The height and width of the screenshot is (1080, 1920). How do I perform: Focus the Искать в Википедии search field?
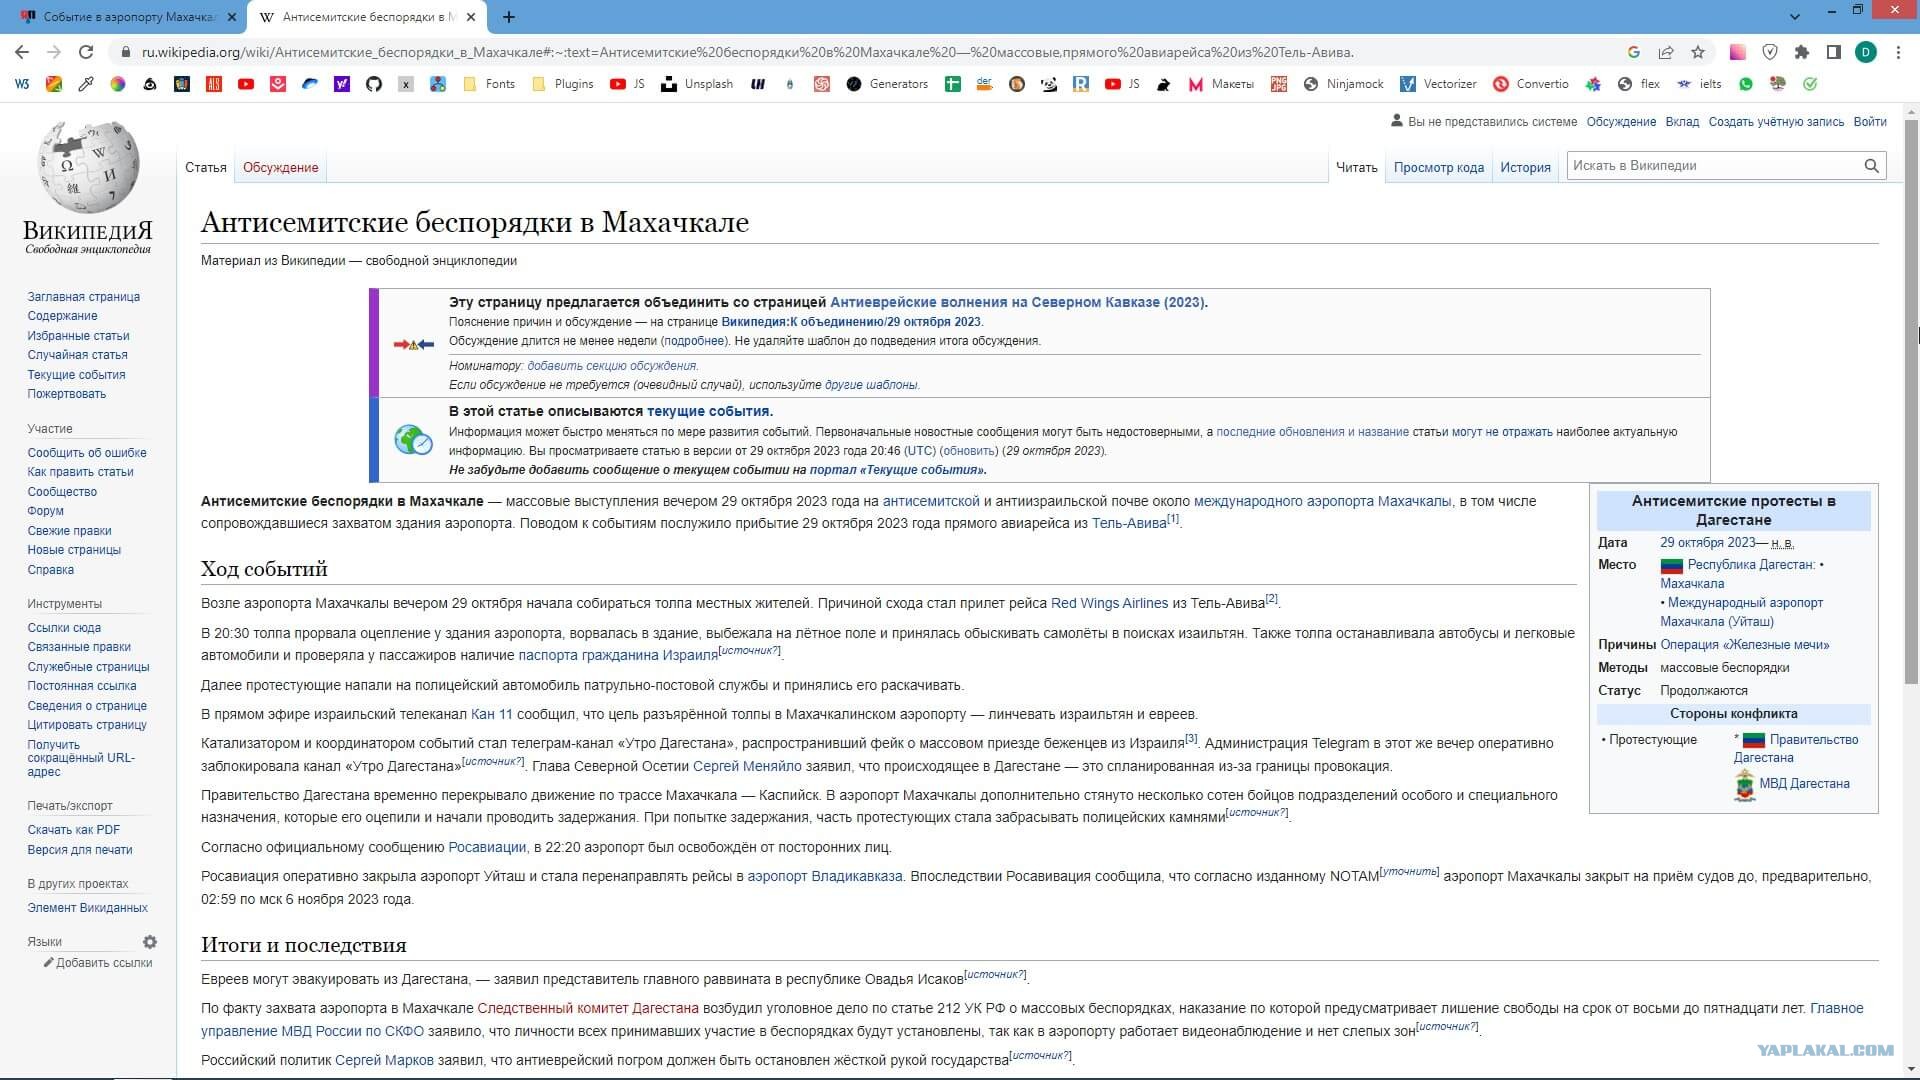[x=1714, y=166]
